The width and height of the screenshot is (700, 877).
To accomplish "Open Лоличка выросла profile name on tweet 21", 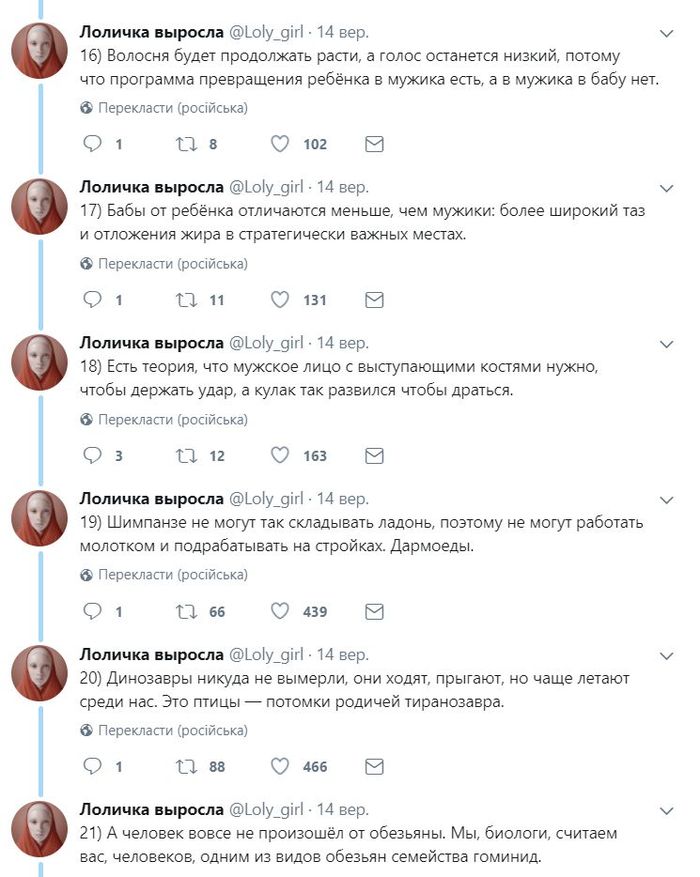I will click(151, 810).
